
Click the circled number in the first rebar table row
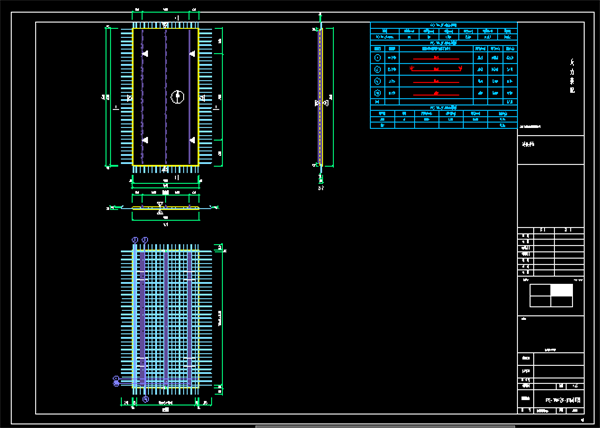click(x=378, y=58)
